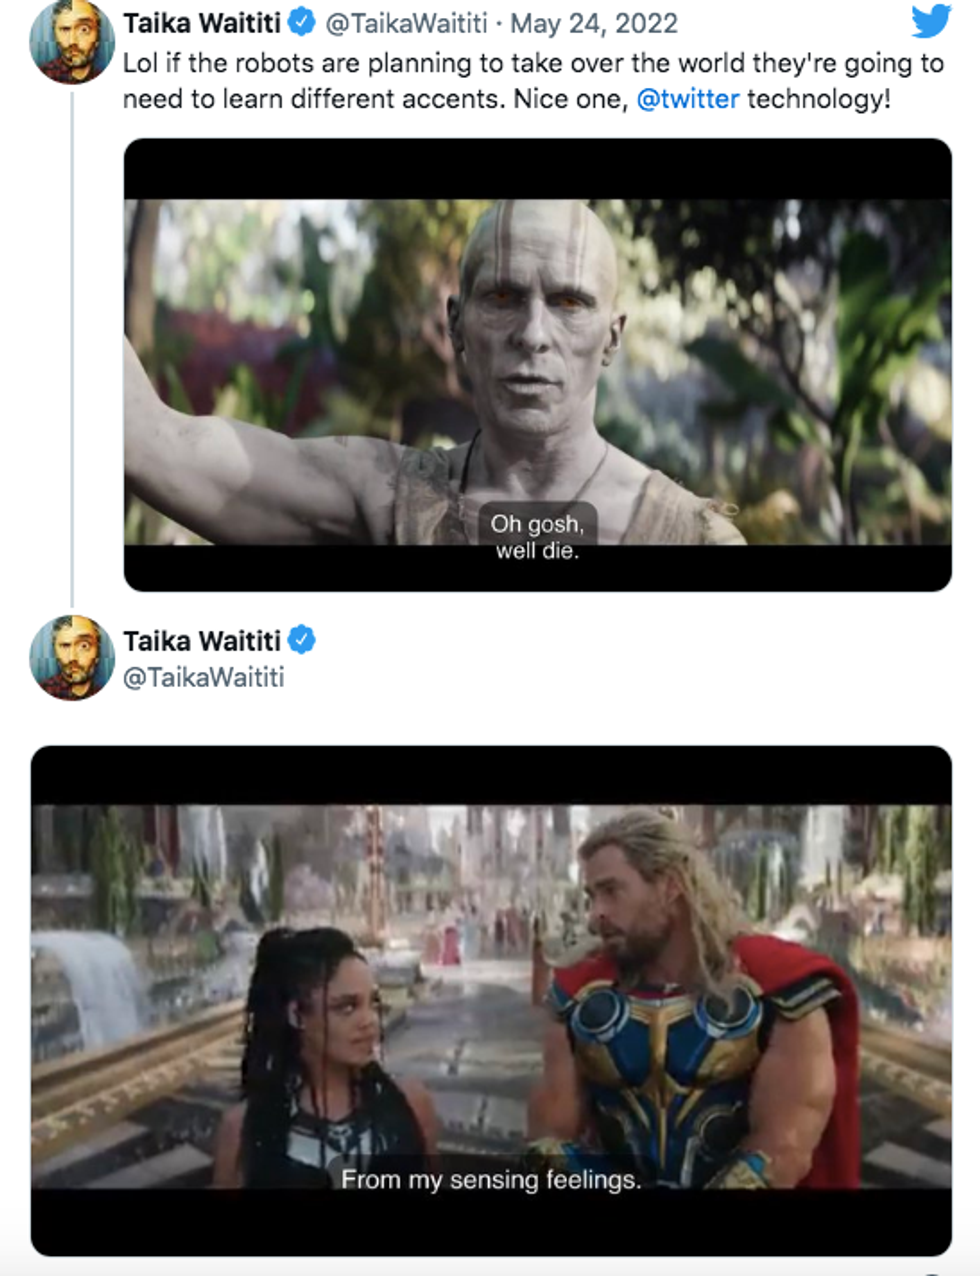Click the verified badge beside the top name
The image size is (980, 1276).
tap(302, 22)
